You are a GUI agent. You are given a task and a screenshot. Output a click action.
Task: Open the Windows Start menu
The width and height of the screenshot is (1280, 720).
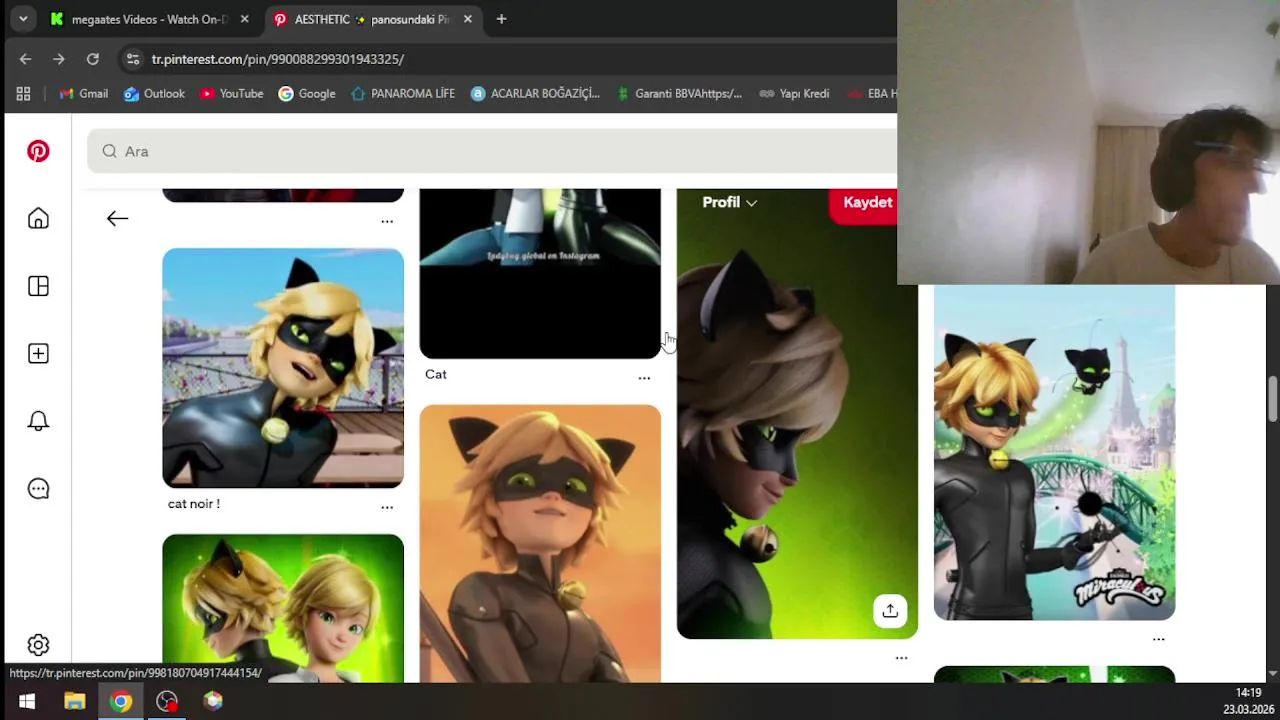click(27, 701)
